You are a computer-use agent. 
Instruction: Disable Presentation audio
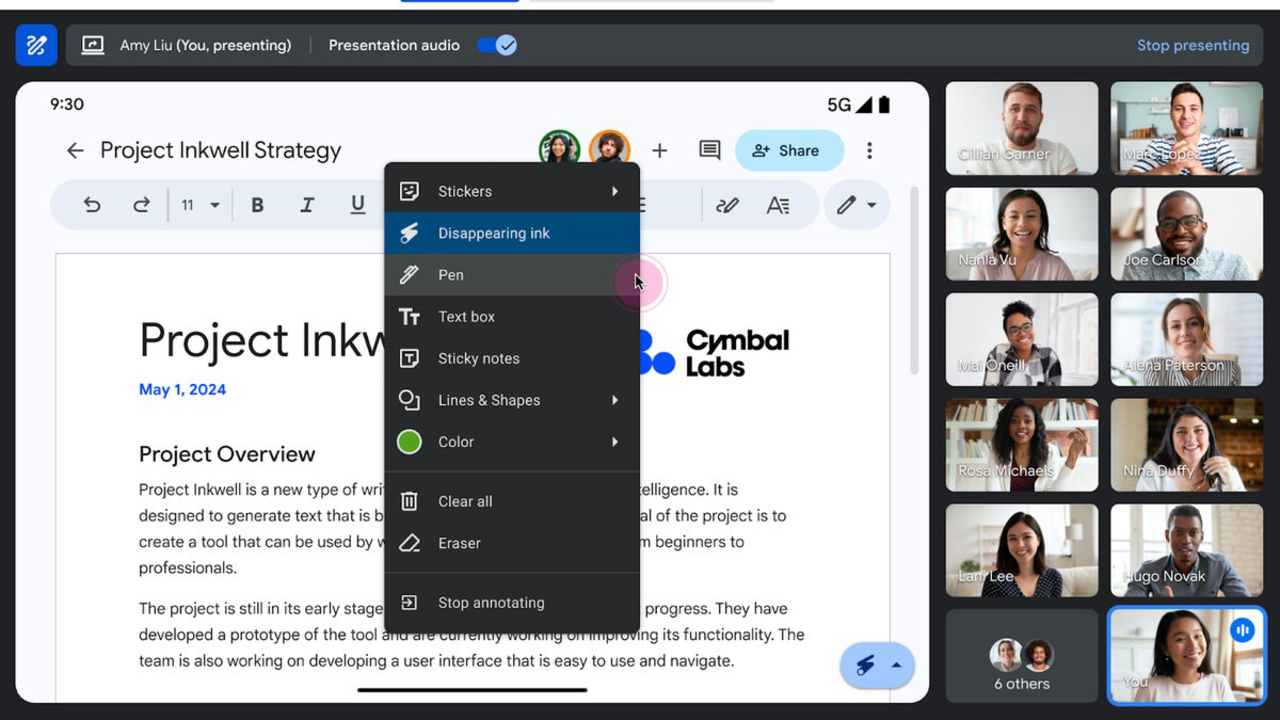point(497,45)
